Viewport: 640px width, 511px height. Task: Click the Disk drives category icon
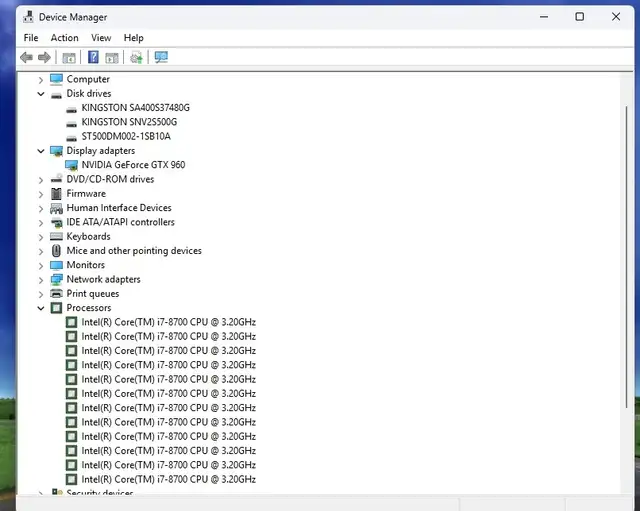click(56, 95)
